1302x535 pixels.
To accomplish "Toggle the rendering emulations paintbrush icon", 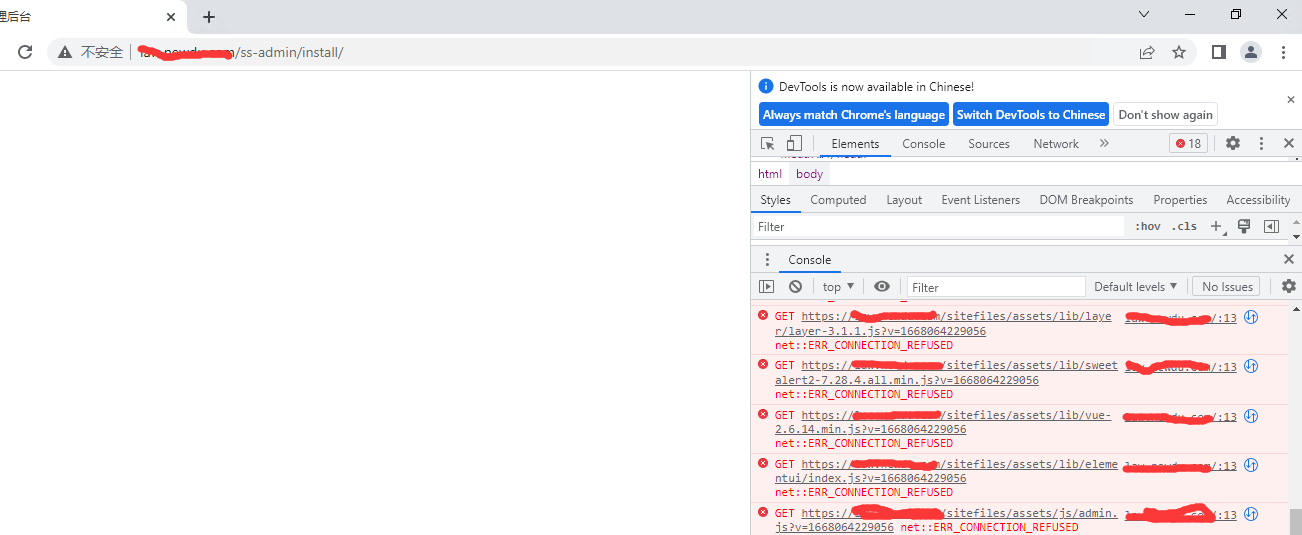I will pos(1244,227).
